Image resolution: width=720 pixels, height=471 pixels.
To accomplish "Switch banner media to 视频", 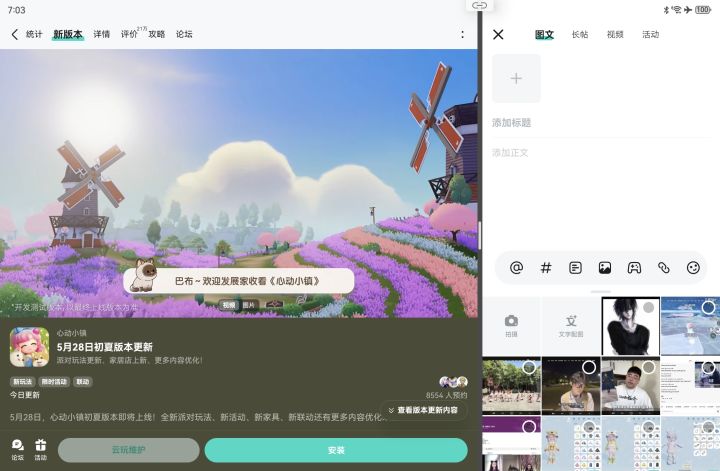I will click(x=229, y=305).
